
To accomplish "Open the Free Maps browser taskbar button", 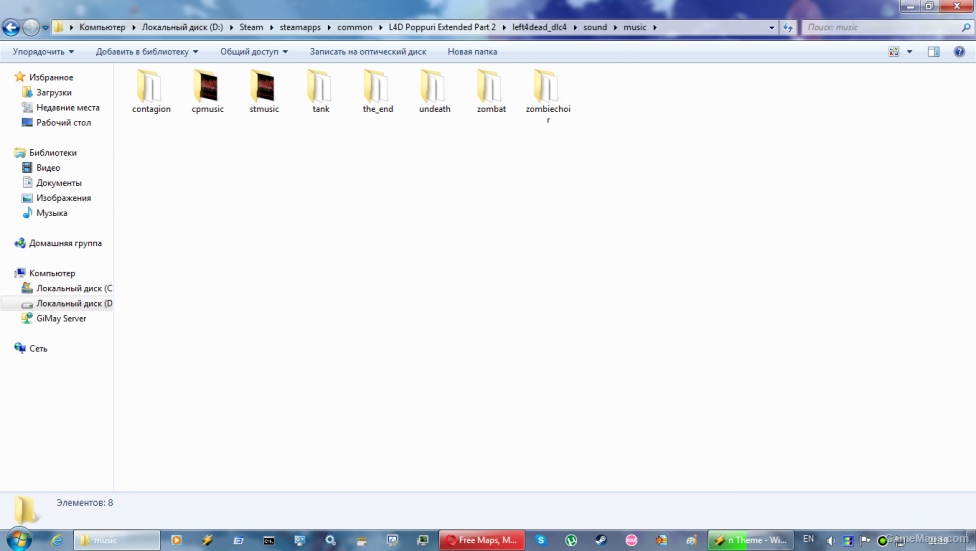I will pyautogui.click(x=482, y=540).
